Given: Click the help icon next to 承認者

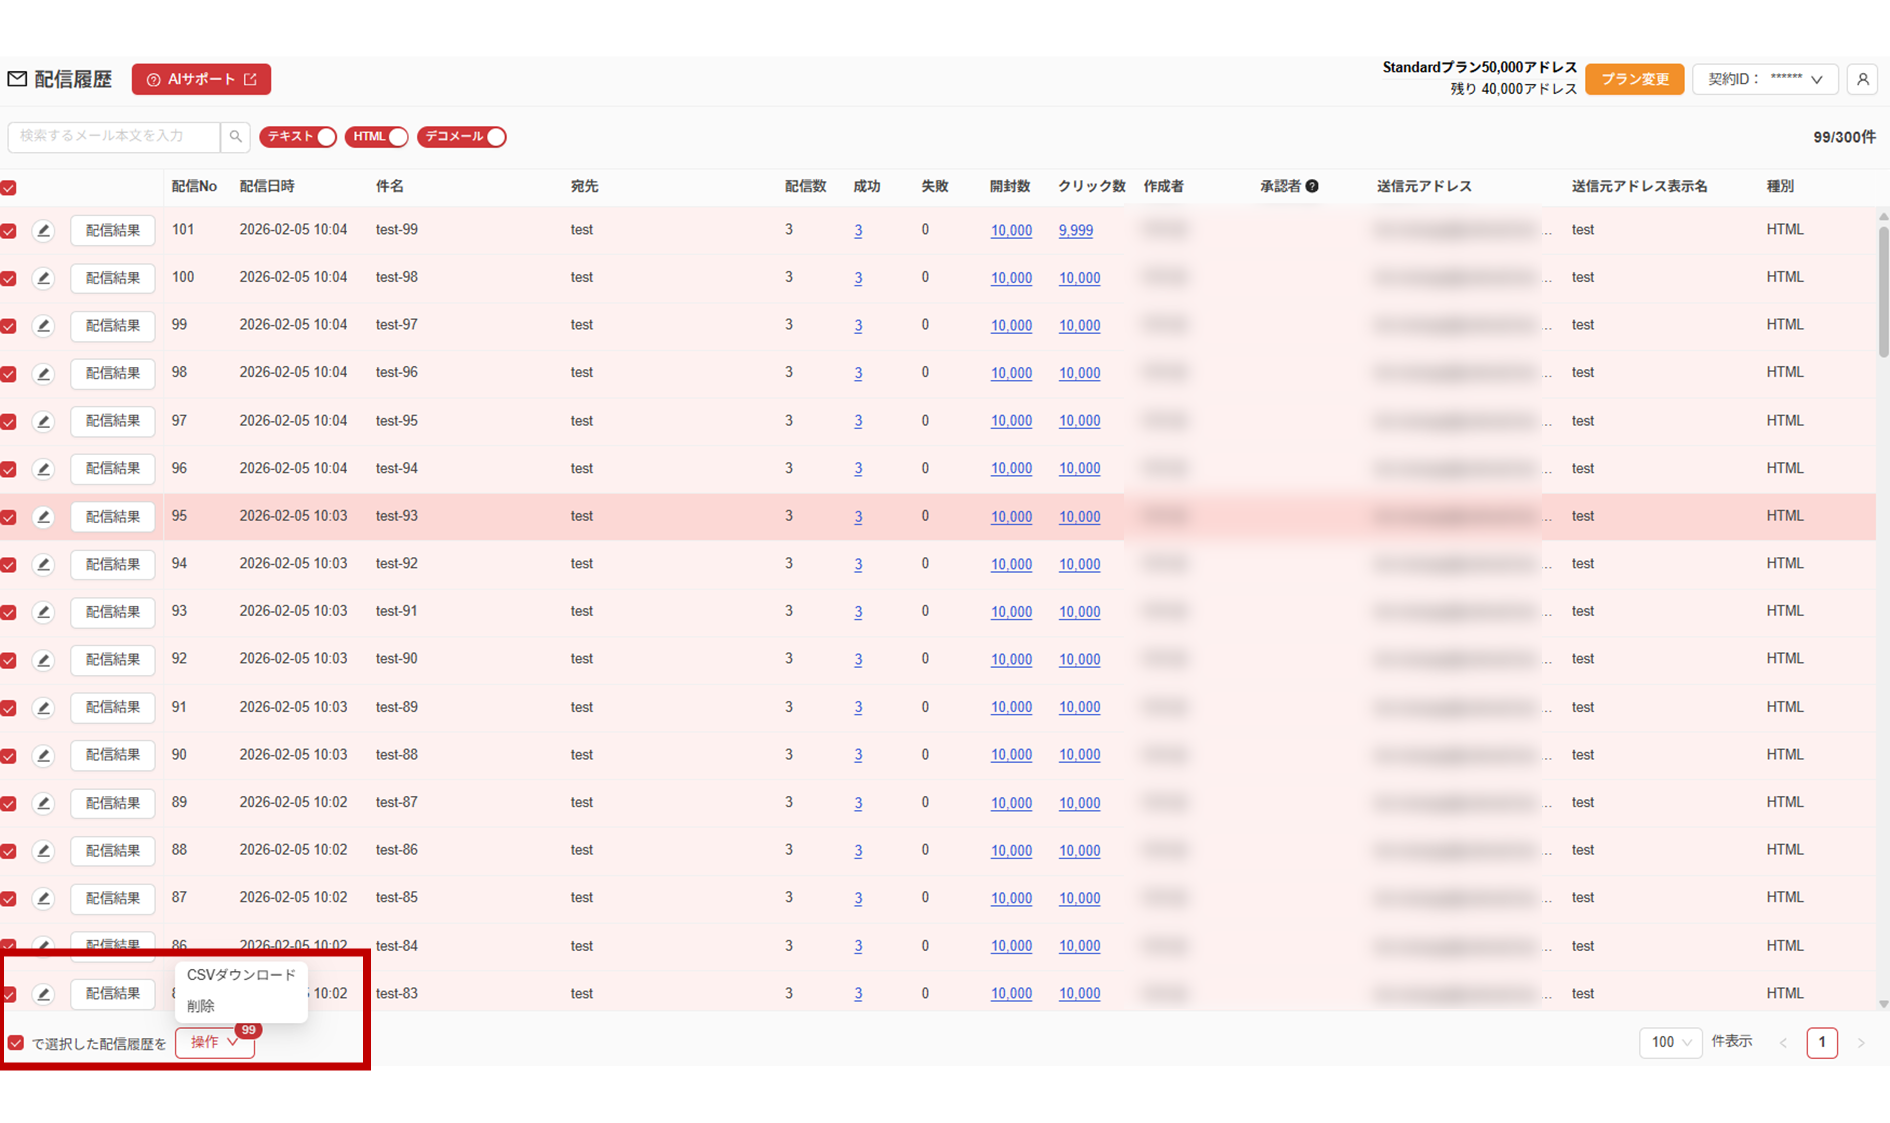Looking at the screenshot, I should 1312,186.
